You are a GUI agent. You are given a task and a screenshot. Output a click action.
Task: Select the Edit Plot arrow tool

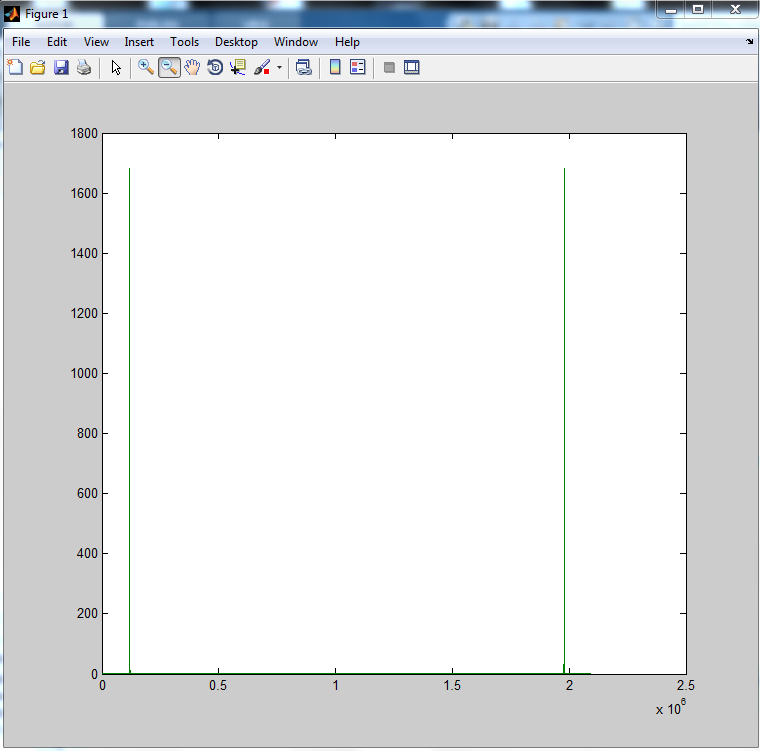coord(116,68)
